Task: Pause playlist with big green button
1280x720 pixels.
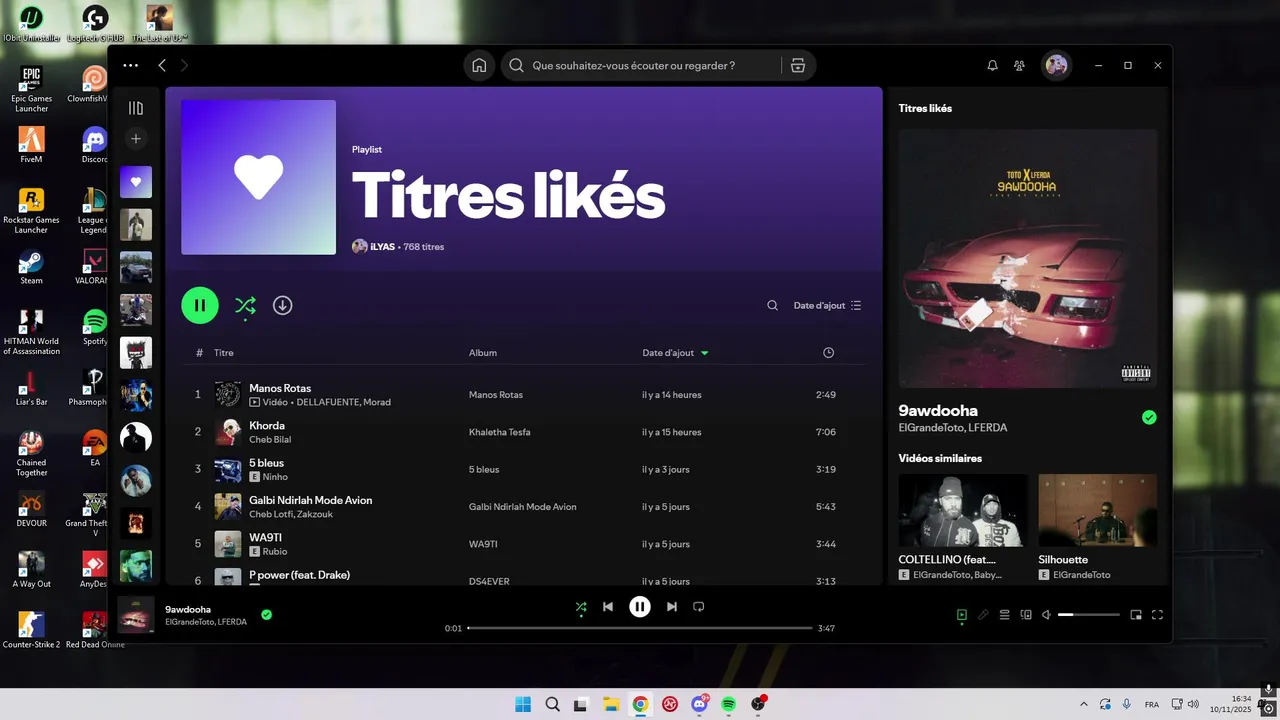Action: (200, 305)
